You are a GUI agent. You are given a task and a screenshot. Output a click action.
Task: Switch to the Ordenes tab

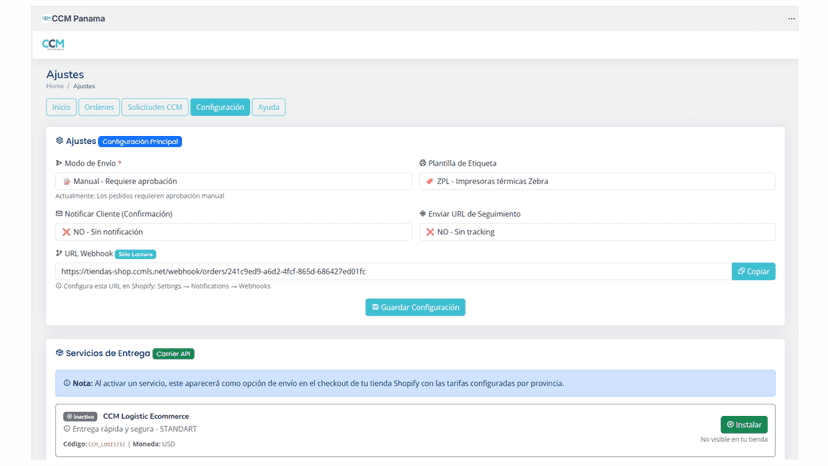[x=99, y=107]
